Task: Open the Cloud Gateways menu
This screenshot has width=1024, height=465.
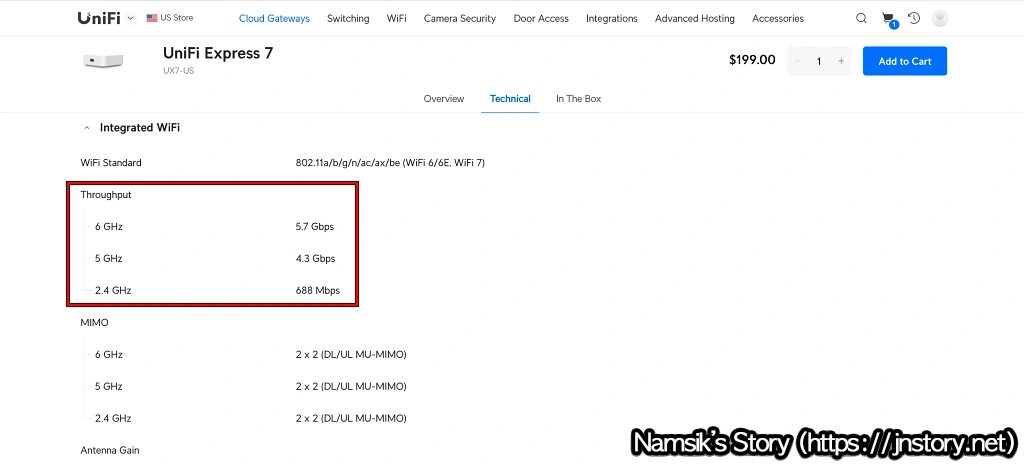Action: (x=274, y=18)
